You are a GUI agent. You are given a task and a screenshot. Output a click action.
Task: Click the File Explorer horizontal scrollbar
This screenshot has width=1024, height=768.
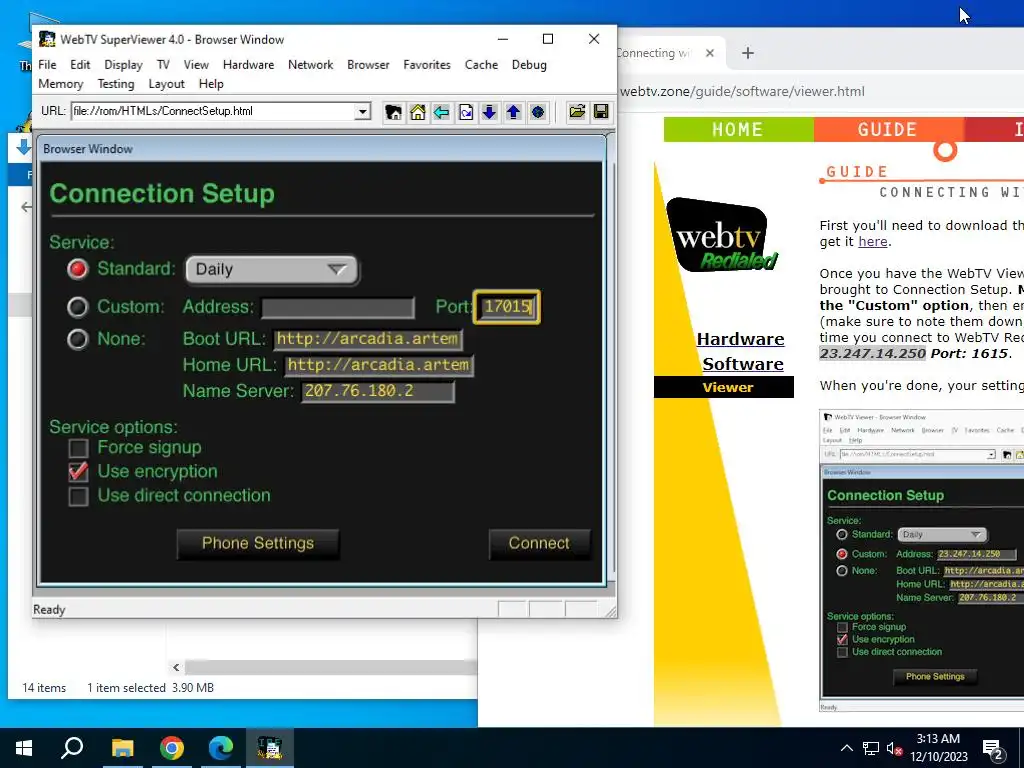(330, 667)
